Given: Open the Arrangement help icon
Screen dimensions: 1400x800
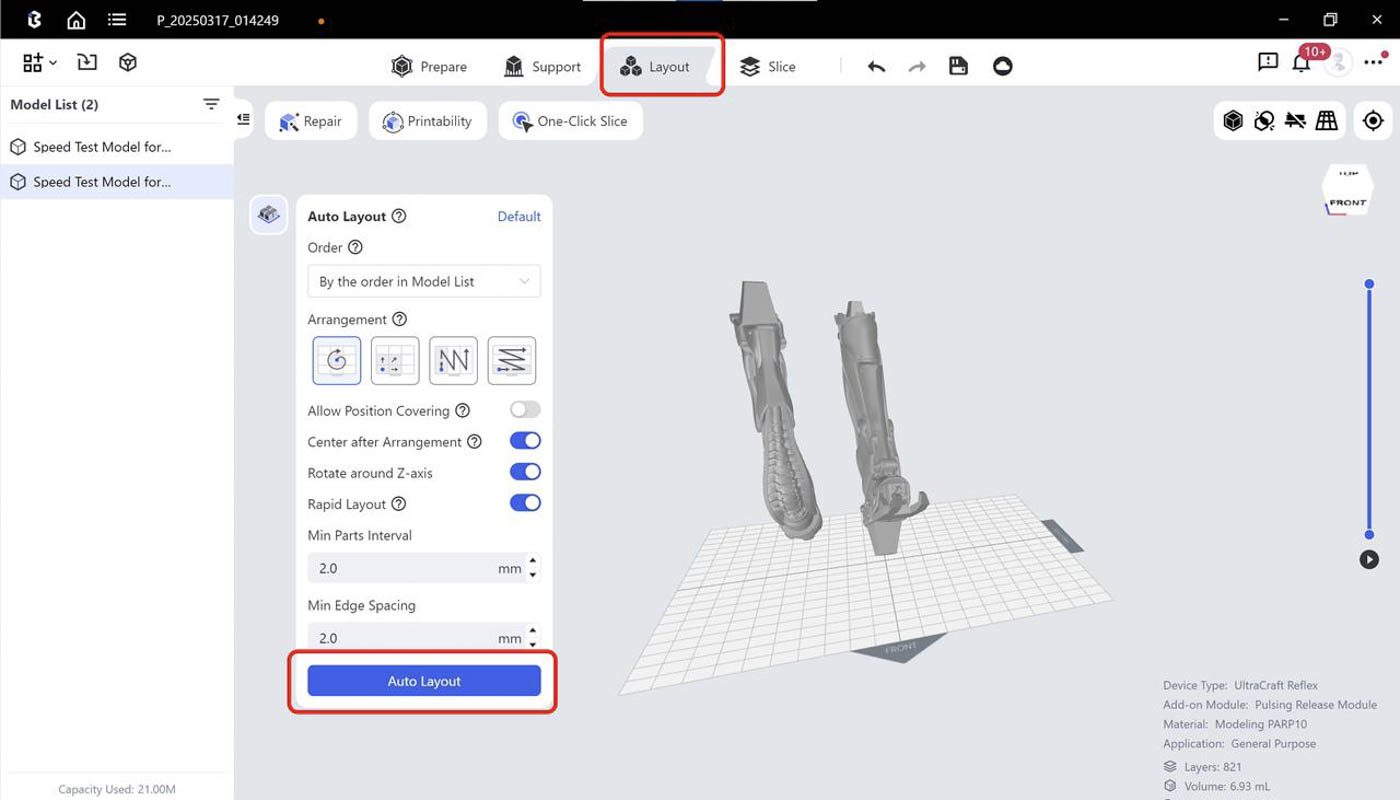Looking at the screenshot, I should pyautogui.click(x=400, y=319).
